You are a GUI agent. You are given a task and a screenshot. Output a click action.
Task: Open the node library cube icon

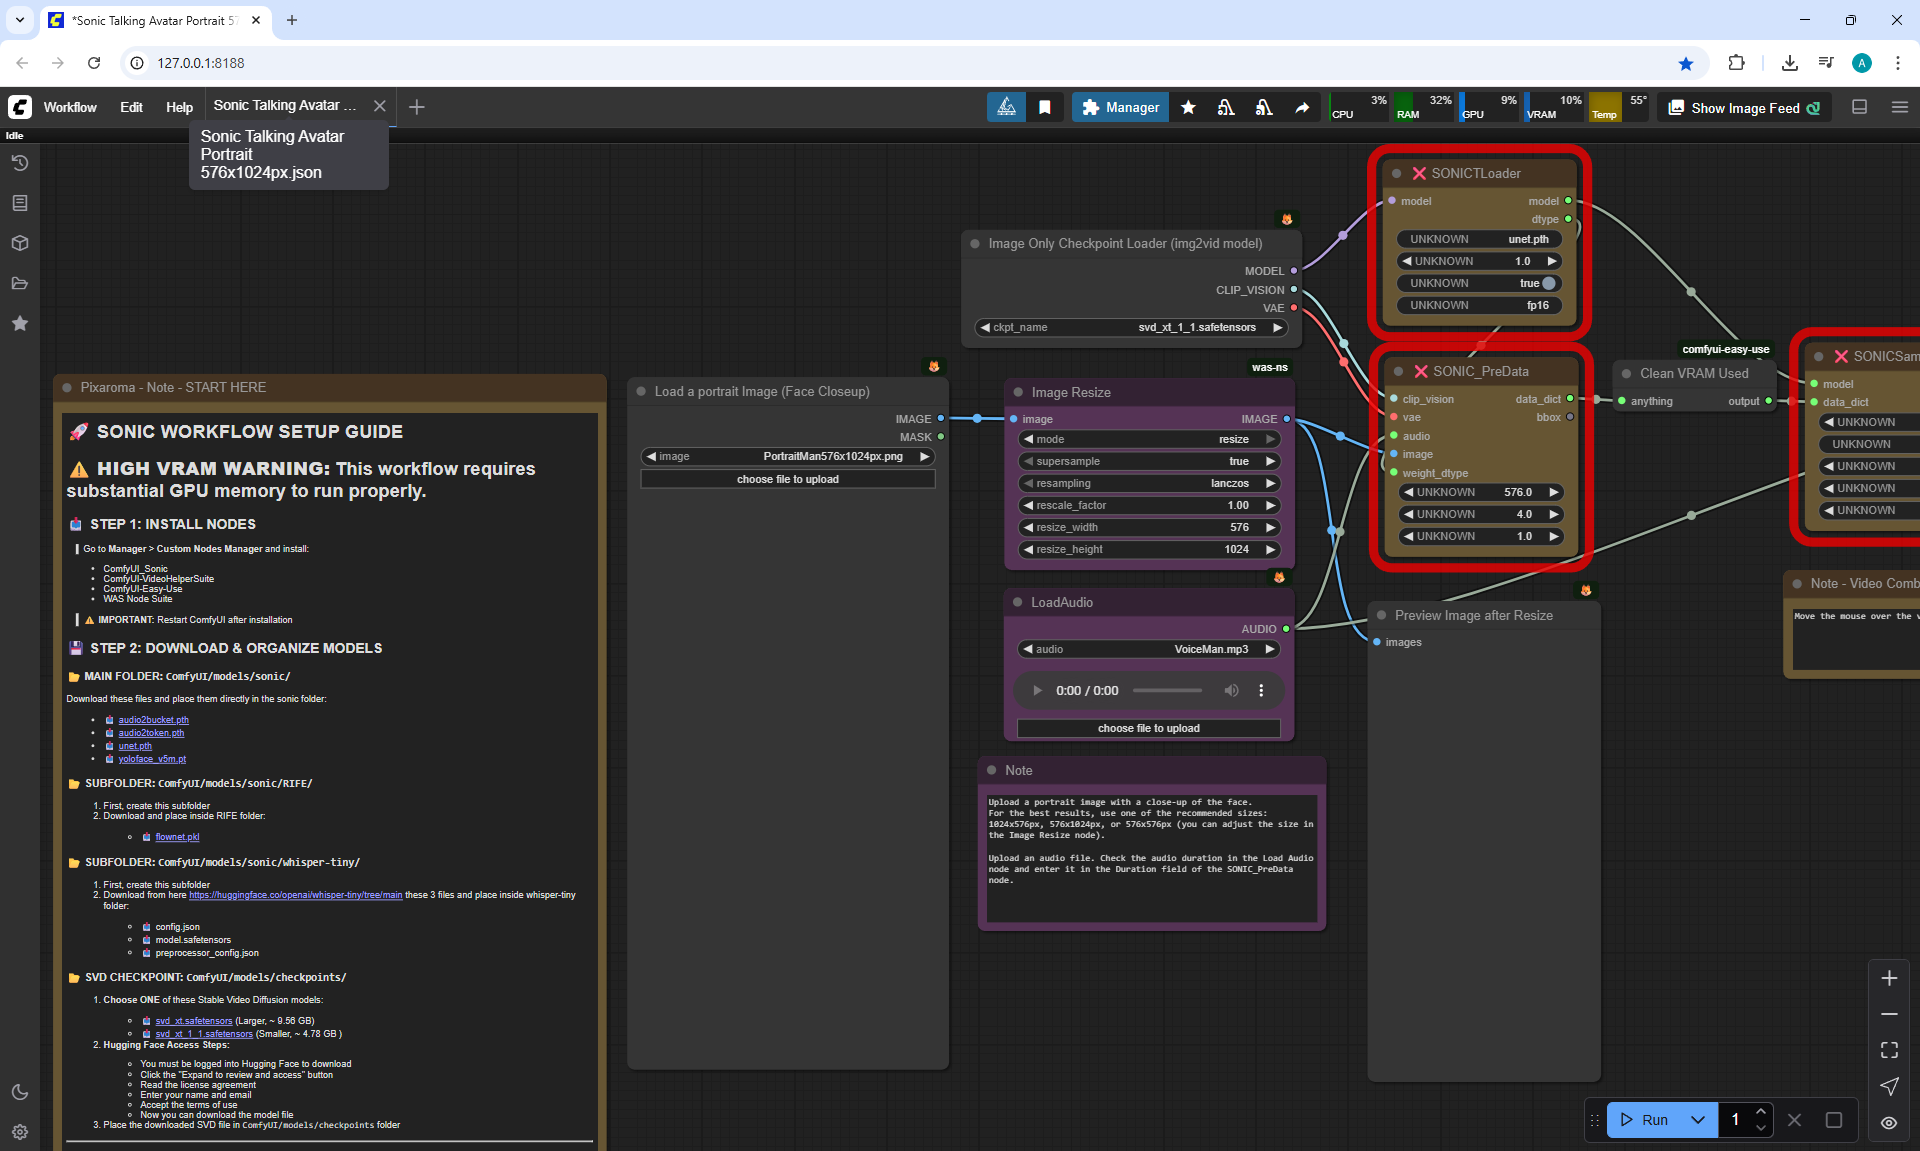(19, 243)
